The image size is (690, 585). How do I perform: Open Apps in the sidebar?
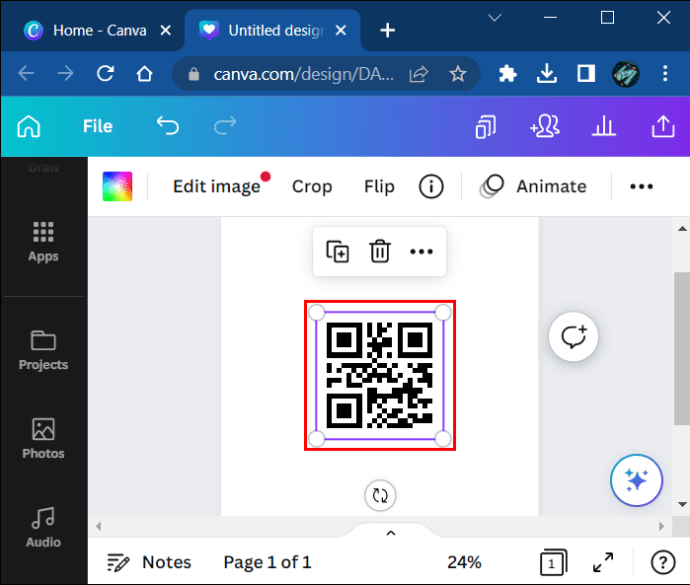[43, 242]
